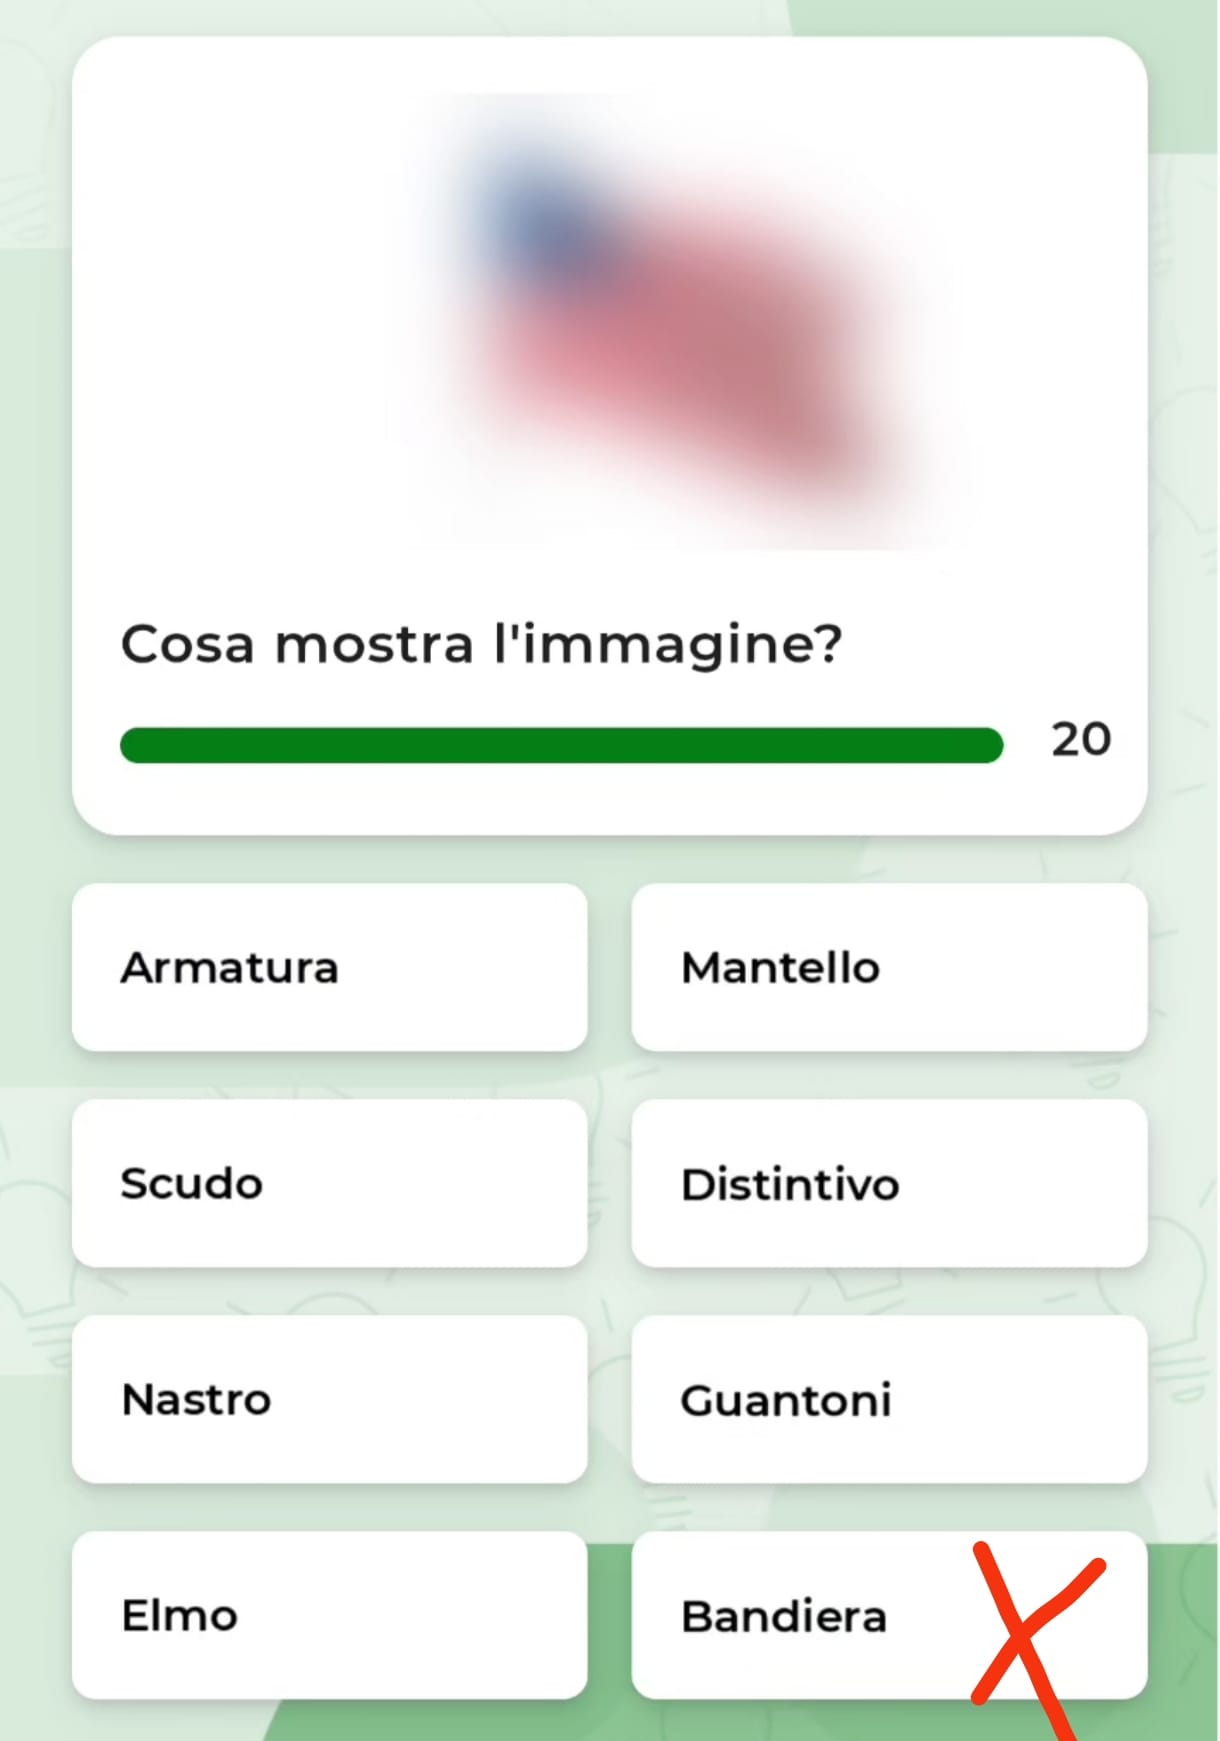
Task: Select the Mantello answer option
Action: 888,967
